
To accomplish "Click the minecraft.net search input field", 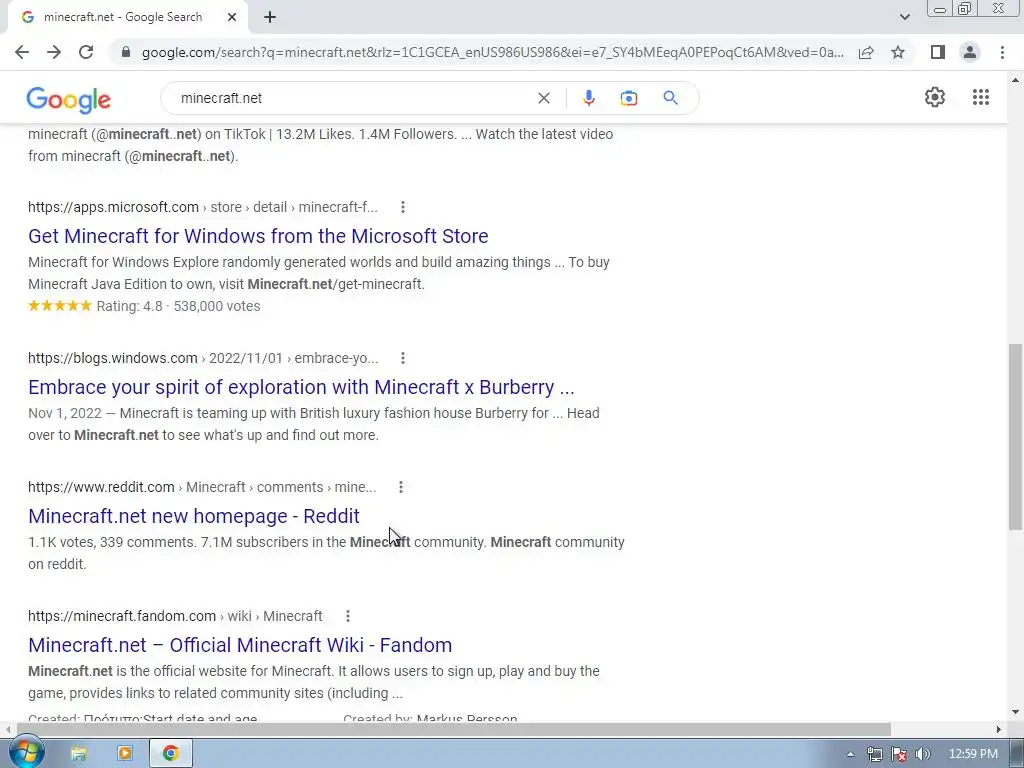I will [353, 98].
